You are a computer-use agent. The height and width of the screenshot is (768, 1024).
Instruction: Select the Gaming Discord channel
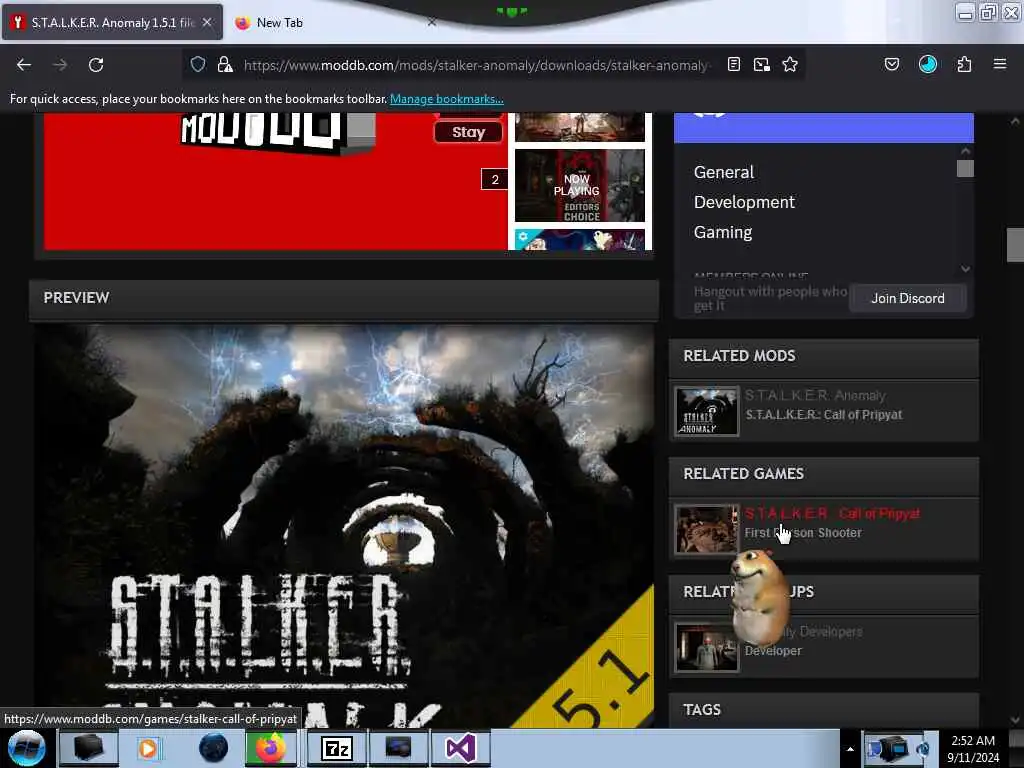(723, 232)
